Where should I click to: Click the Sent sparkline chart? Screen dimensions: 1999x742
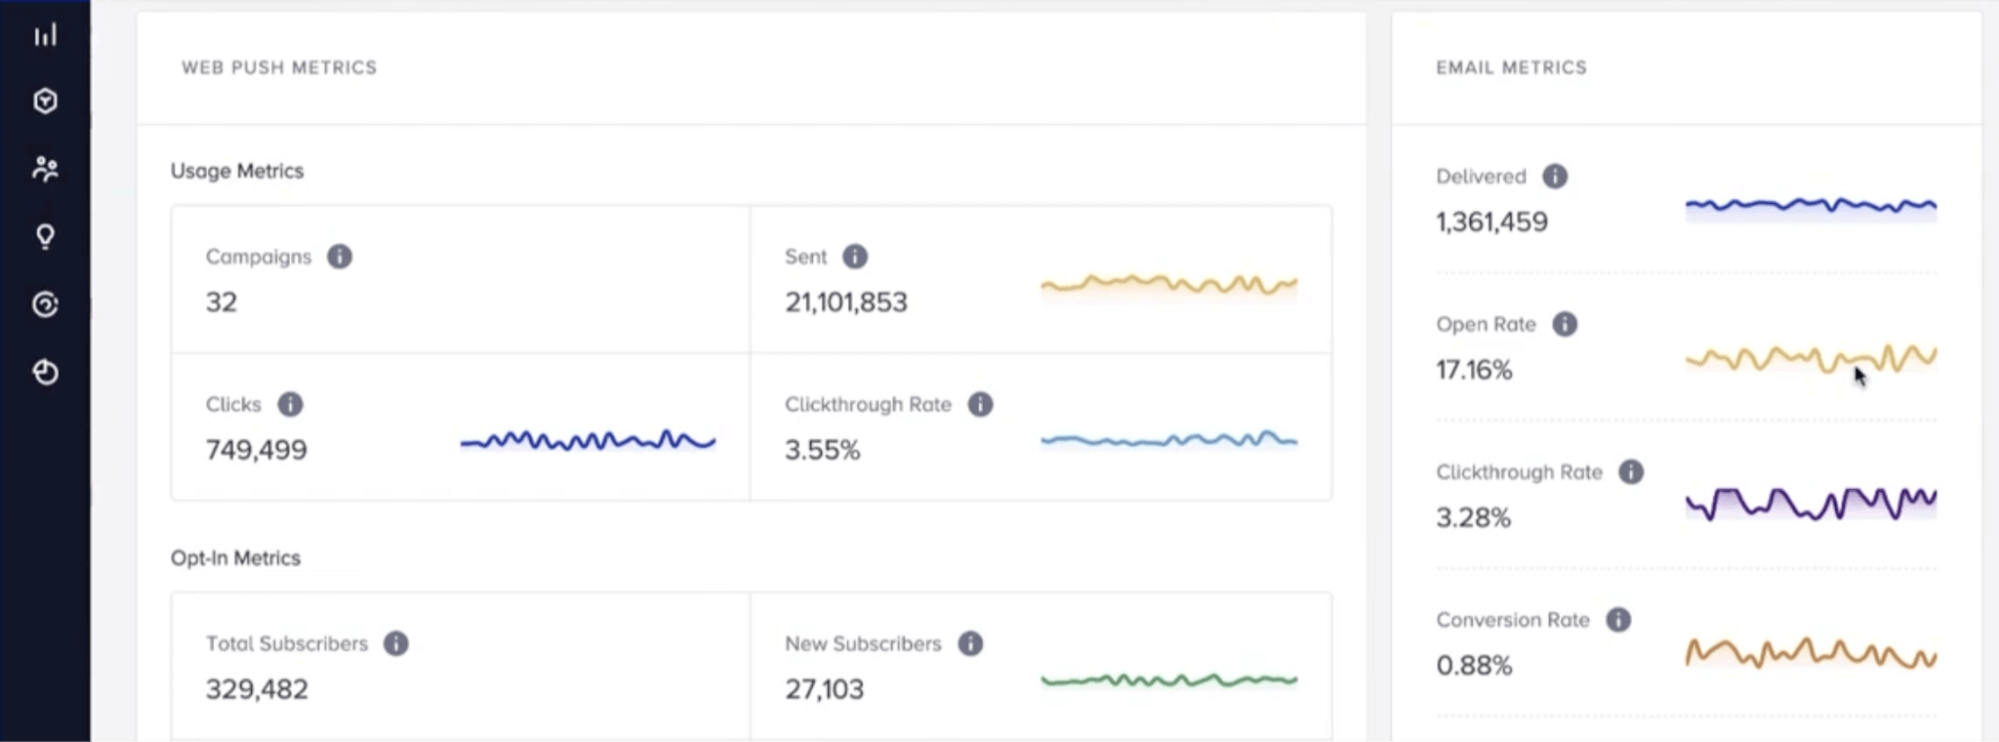tap(1169, 286)
